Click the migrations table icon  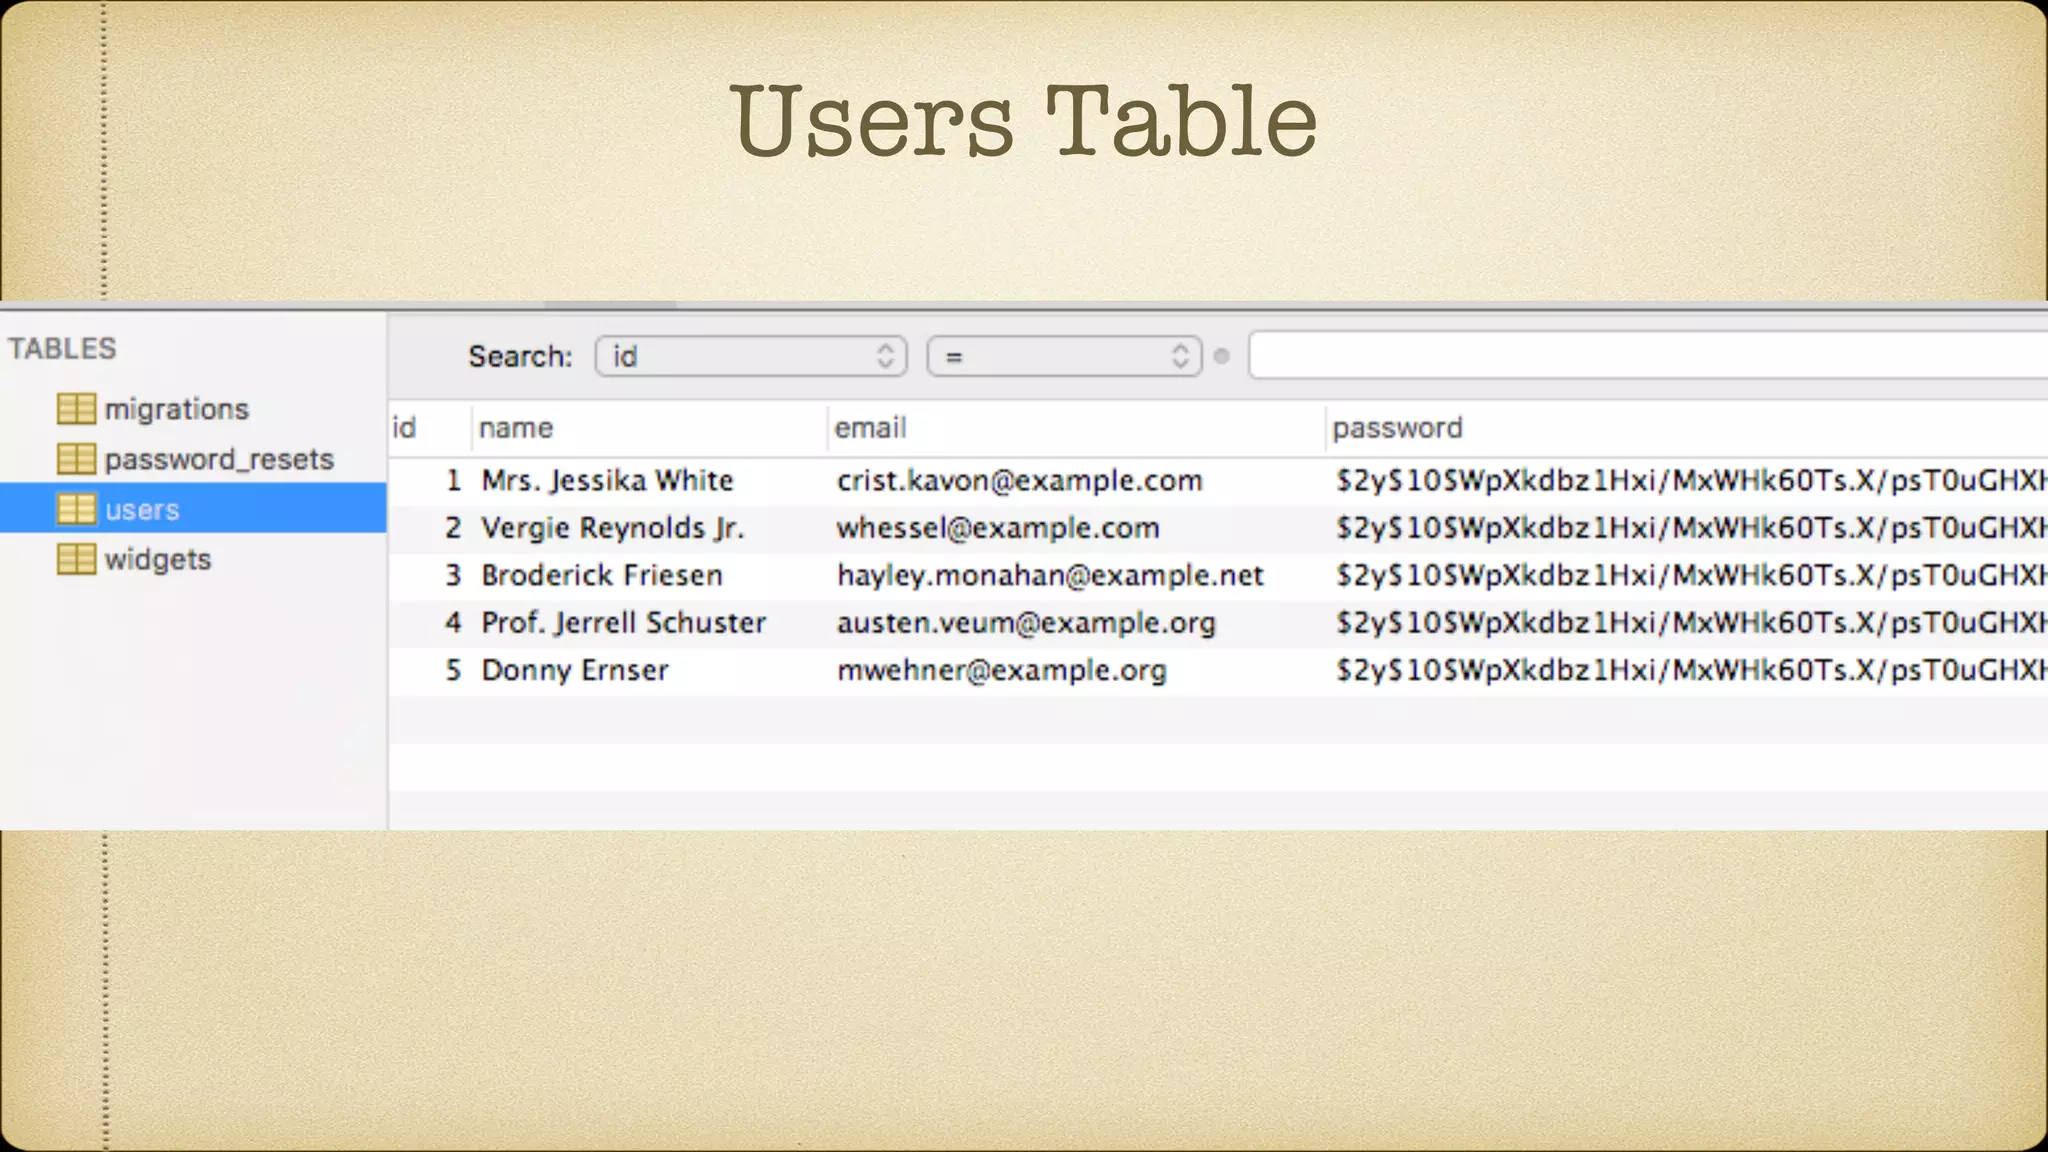77,409
